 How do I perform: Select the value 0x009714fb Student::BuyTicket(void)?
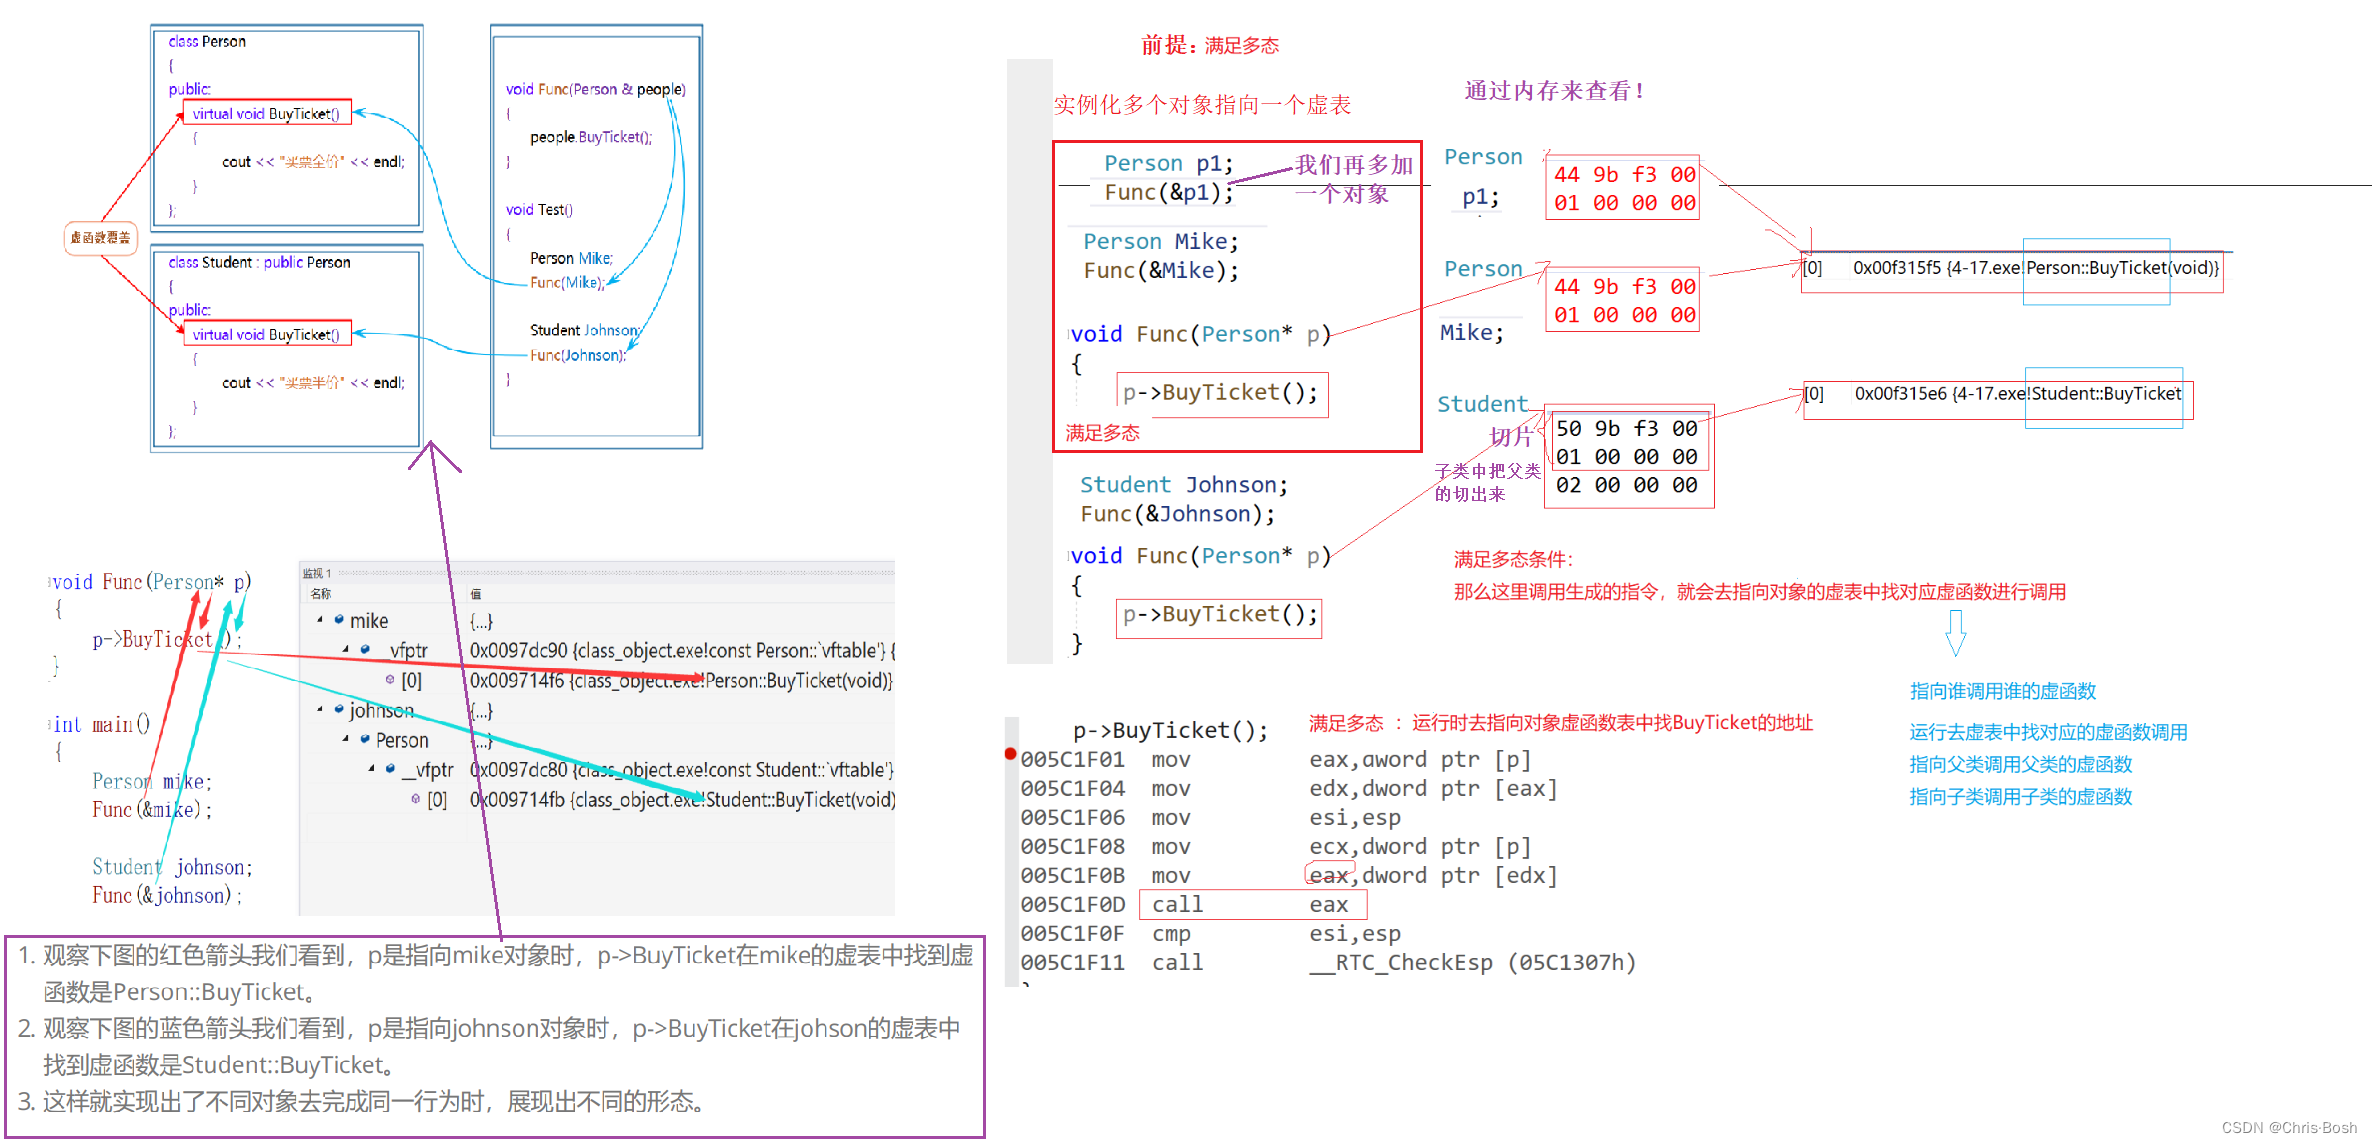tap(682, 799)
